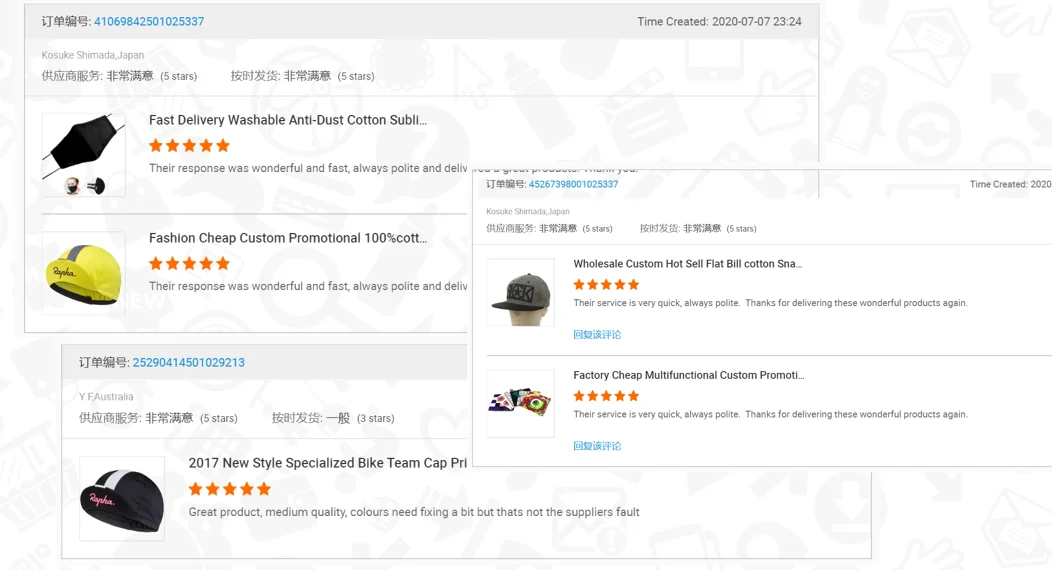The height and width of the screenshot is (570, 1052).
Task: Open Wholesale Custom Hot Sell Flat Bill title
Action: (x=687, y=264)
